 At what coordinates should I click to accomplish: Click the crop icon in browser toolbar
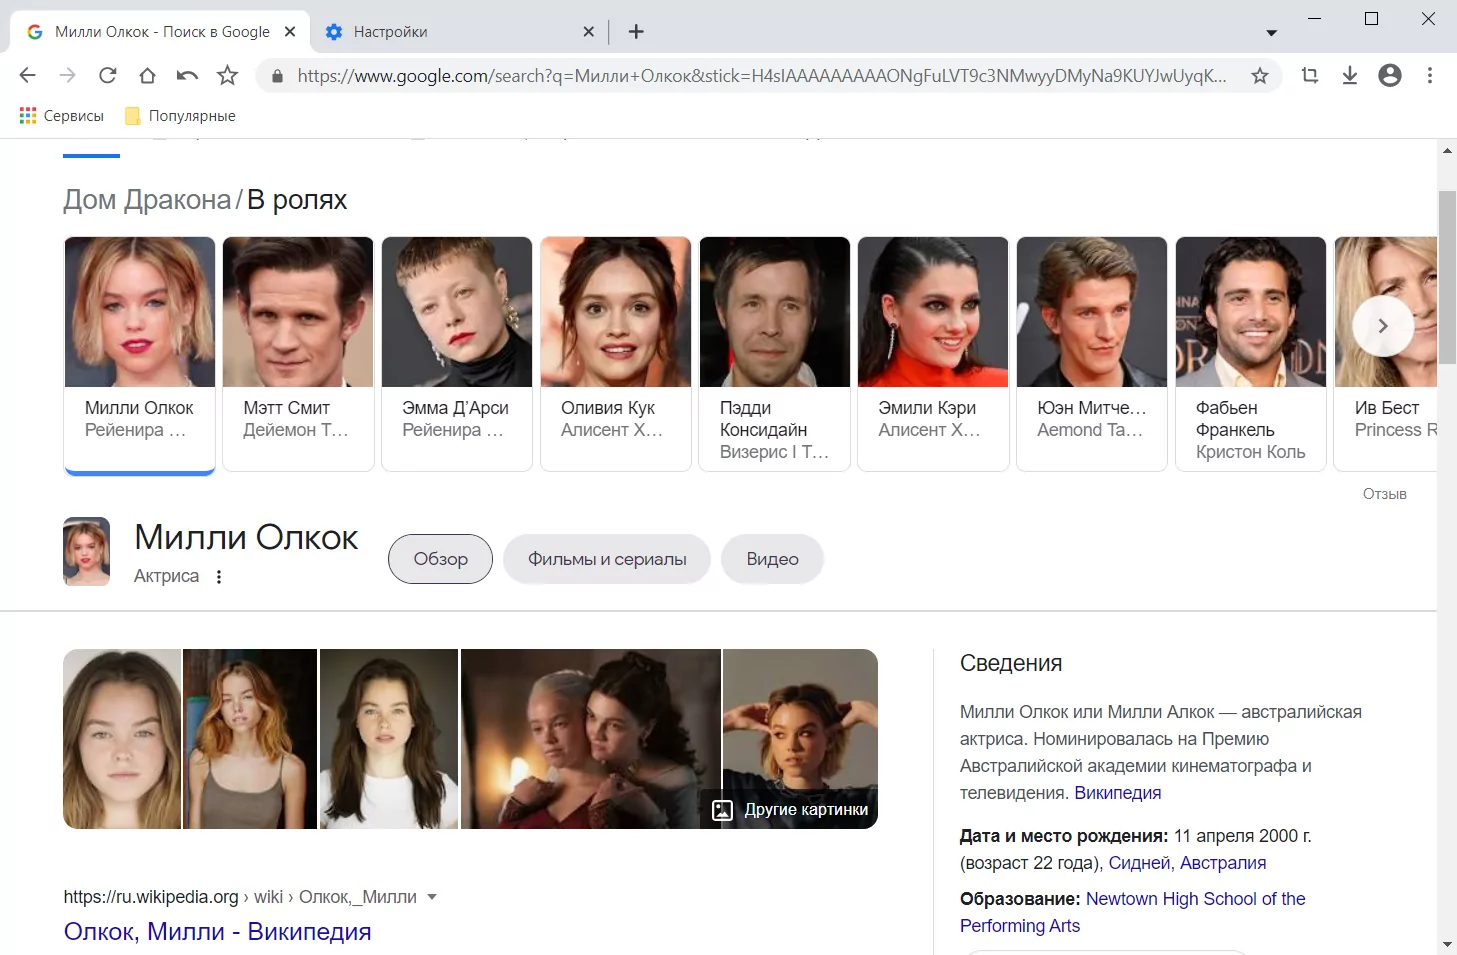tap(1310, 75)
